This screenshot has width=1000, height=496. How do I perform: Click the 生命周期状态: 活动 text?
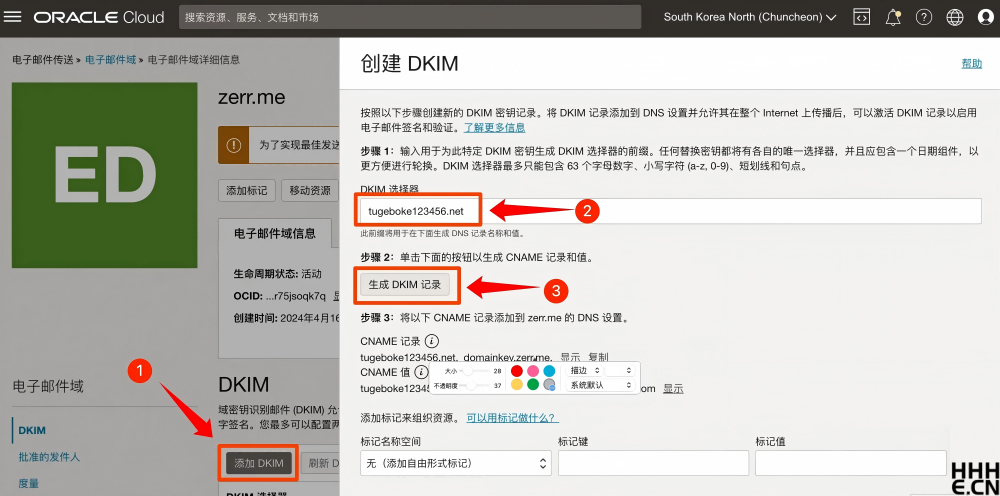click(x=278, y=274)
